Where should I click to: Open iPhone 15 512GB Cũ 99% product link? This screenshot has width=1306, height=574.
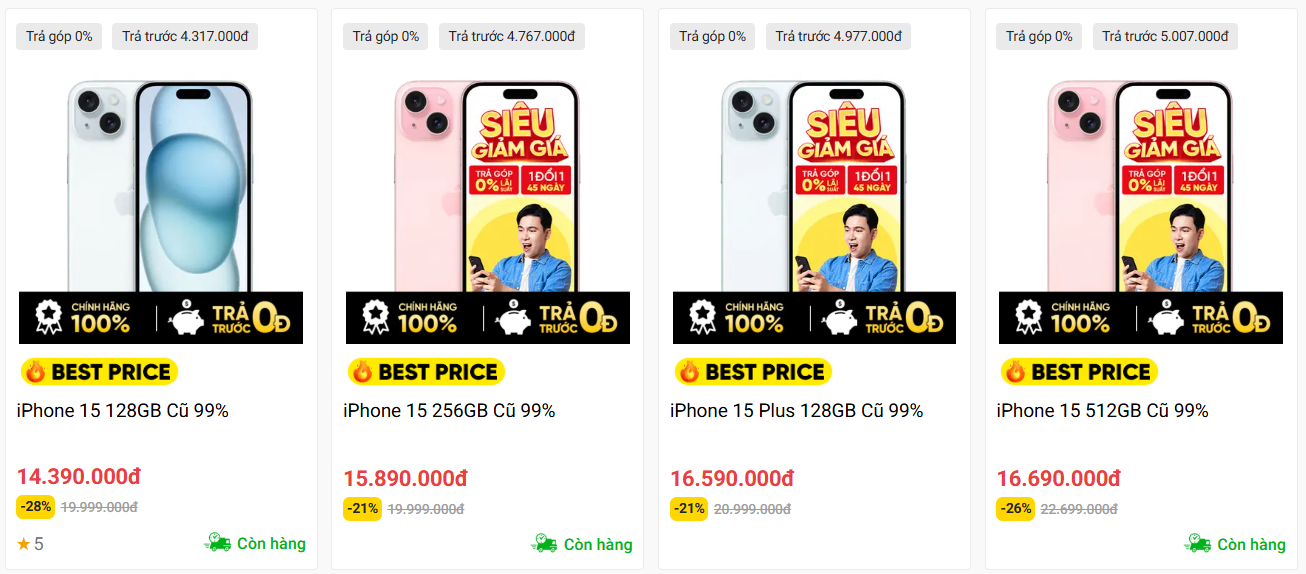pyautogui.click(x=1102, y=411)
